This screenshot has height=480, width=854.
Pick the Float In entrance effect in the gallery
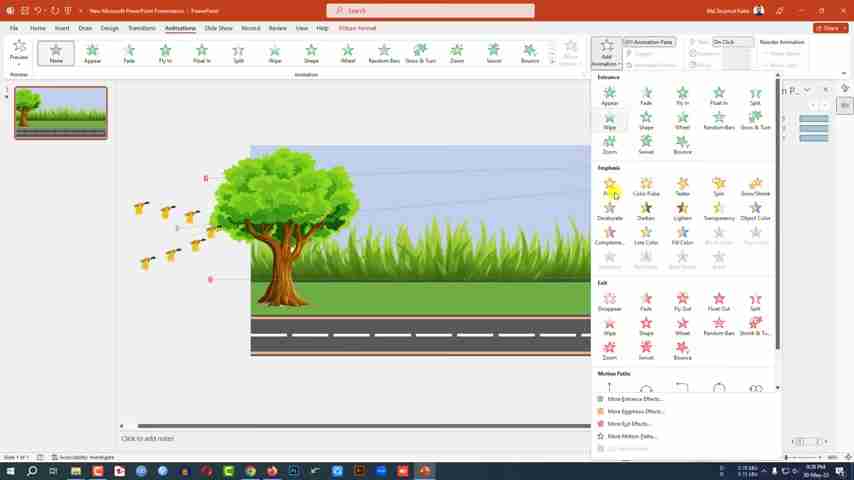[x=718, y=95]
